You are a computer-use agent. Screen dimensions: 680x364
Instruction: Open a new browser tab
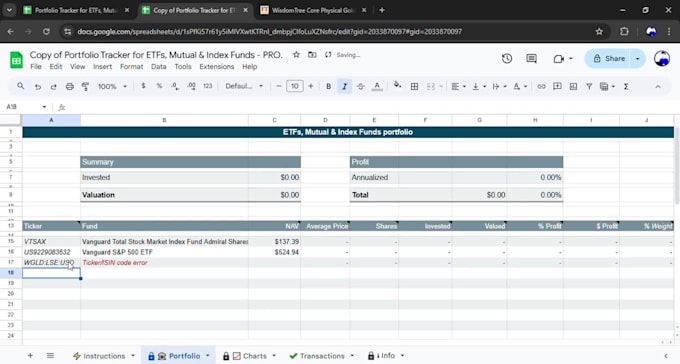[382, 10]
